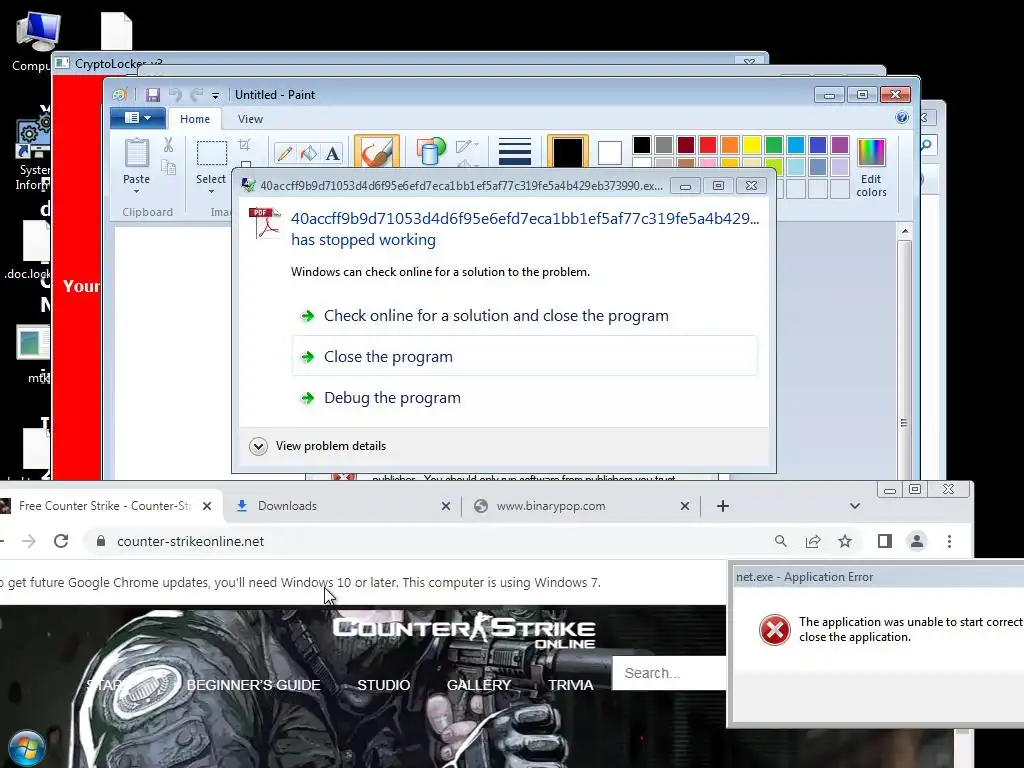Click Redo in Paint quick access toolbar
The image size is (1024, 768).
click(x=197, y=95)
